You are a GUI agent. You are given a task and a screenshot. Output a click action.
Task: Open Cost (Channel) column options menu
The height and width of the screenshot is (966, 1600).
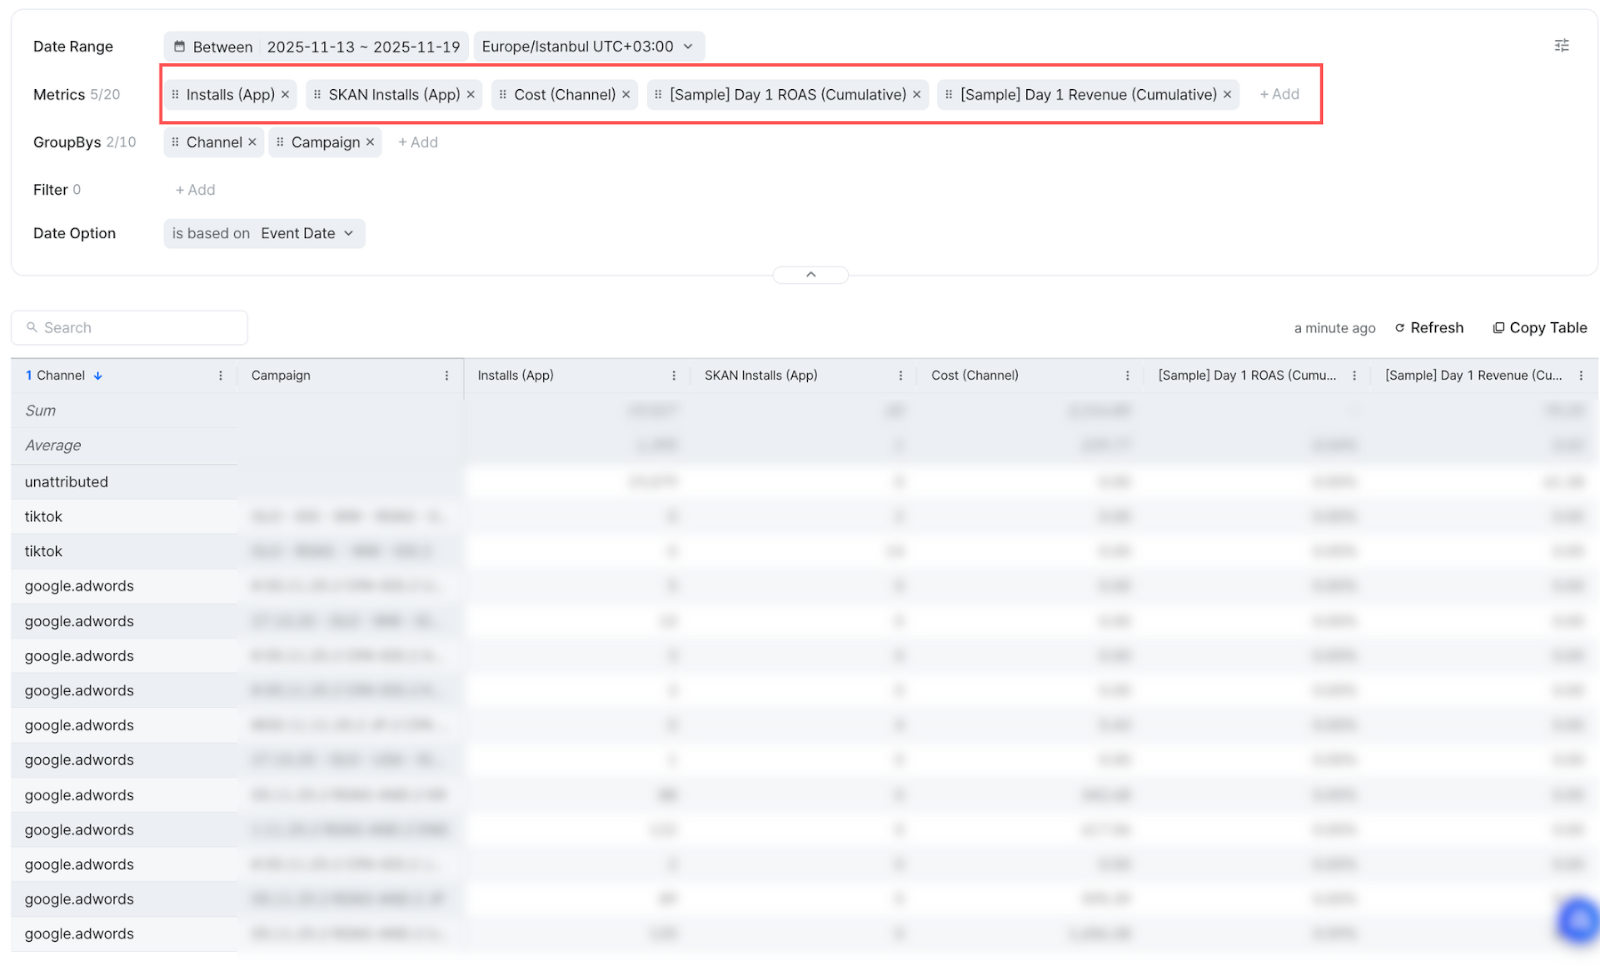tap(1128, 376)
